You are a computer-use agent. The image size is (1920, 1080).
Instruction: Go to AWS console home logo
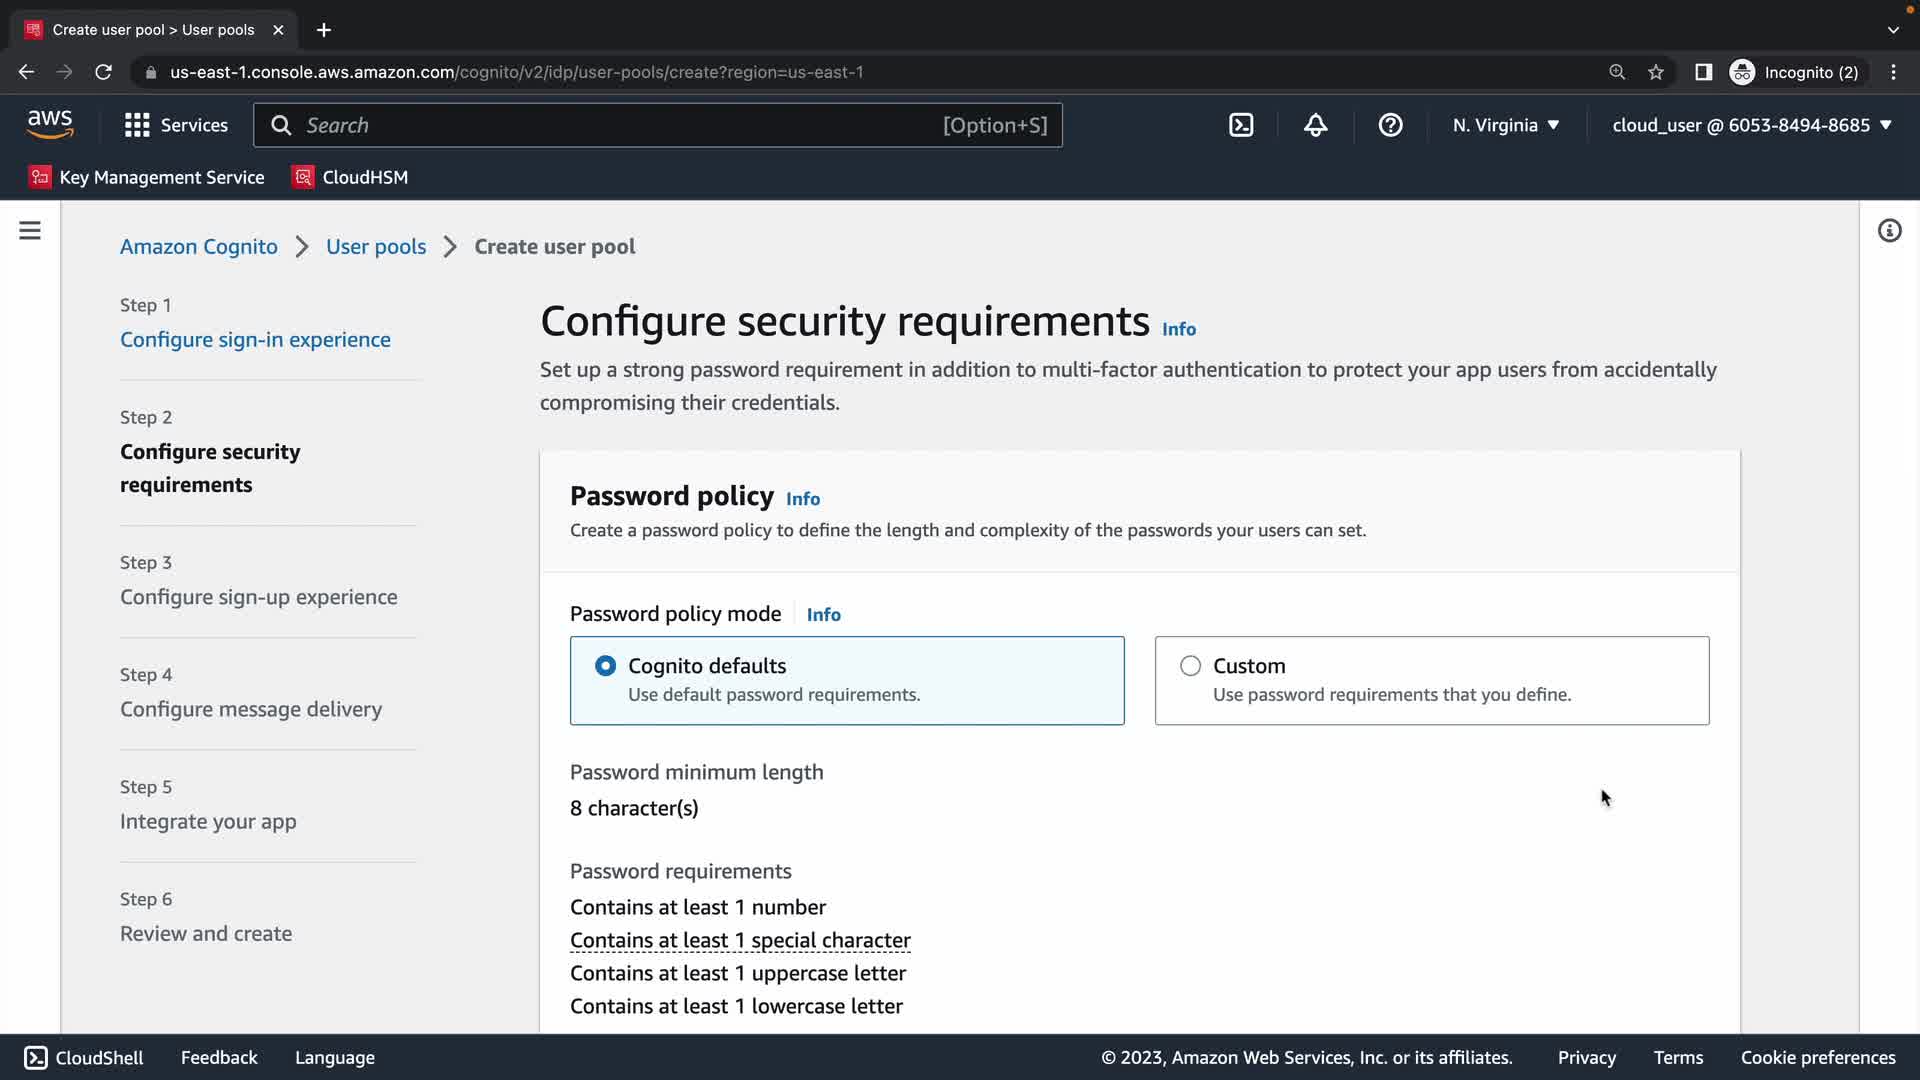click(x=50, y=125)
